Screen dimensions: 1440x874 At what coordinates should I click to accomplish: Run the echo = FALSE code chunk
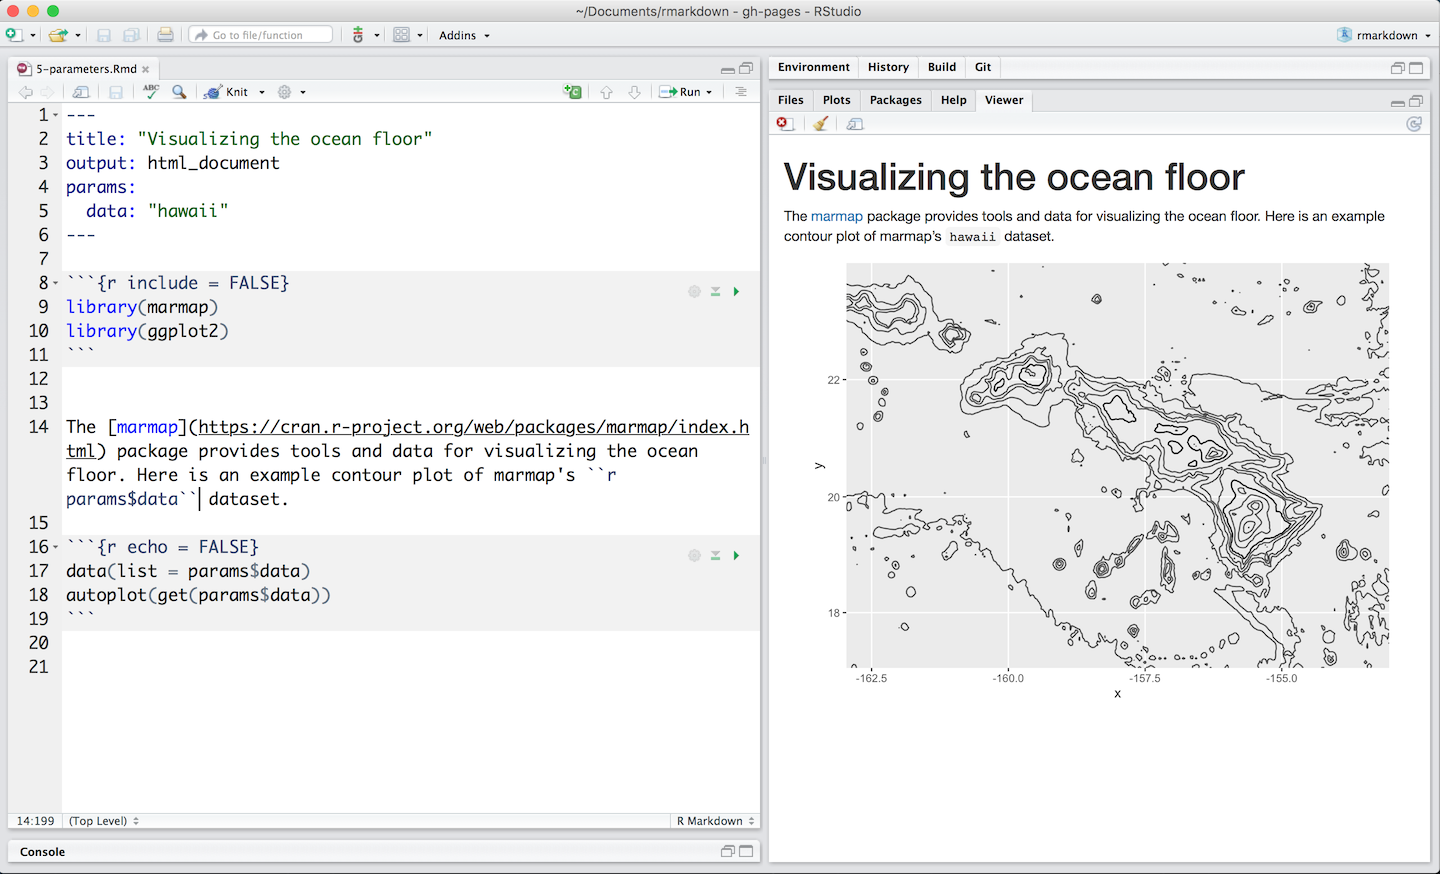736,555
